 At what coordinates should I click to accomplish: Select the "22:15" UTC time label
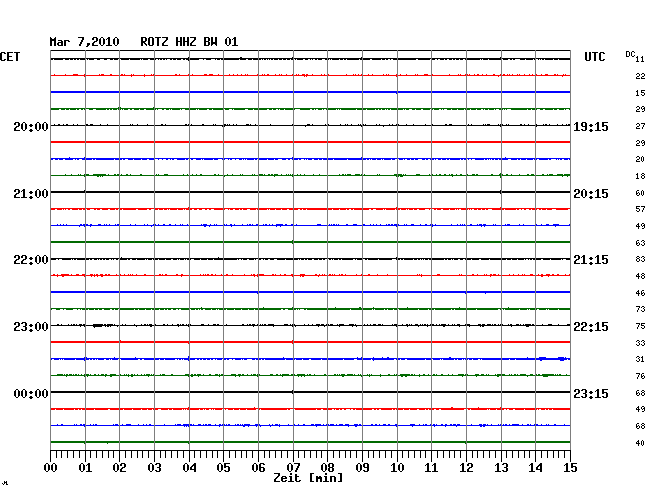591,327
